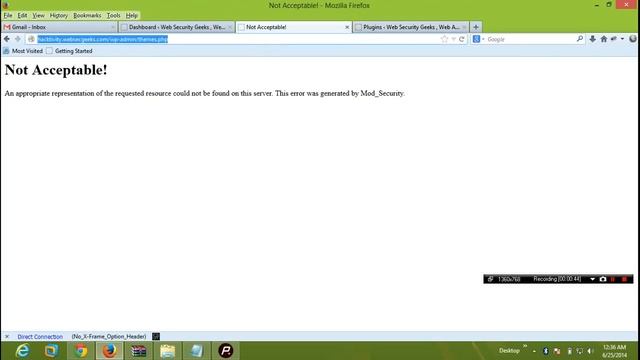Click recorder region selection icon
Screen dimensions: 640x360
point(490,279)
